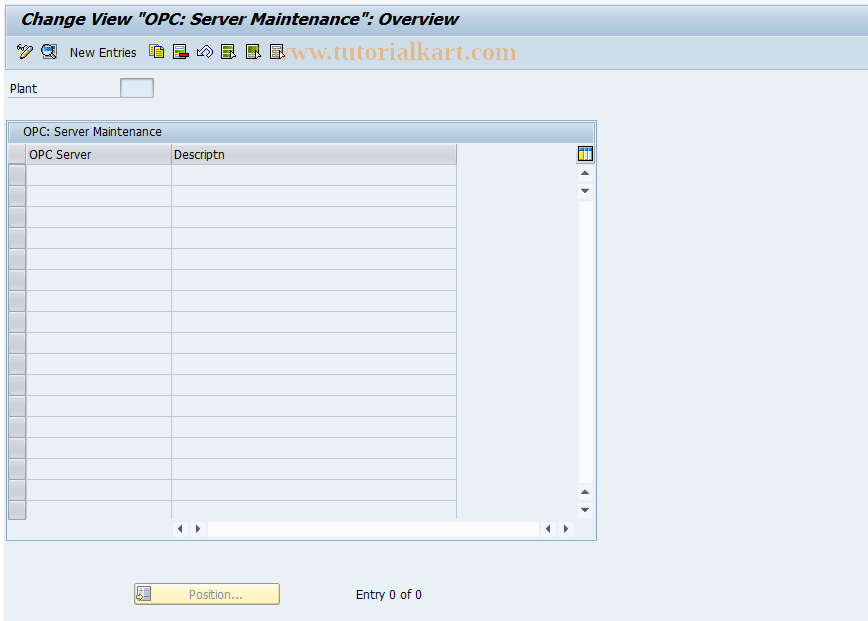This screenshot has height=621, width=868.
Task: Click the vertical scrollbar track
Action: point(585,341)
